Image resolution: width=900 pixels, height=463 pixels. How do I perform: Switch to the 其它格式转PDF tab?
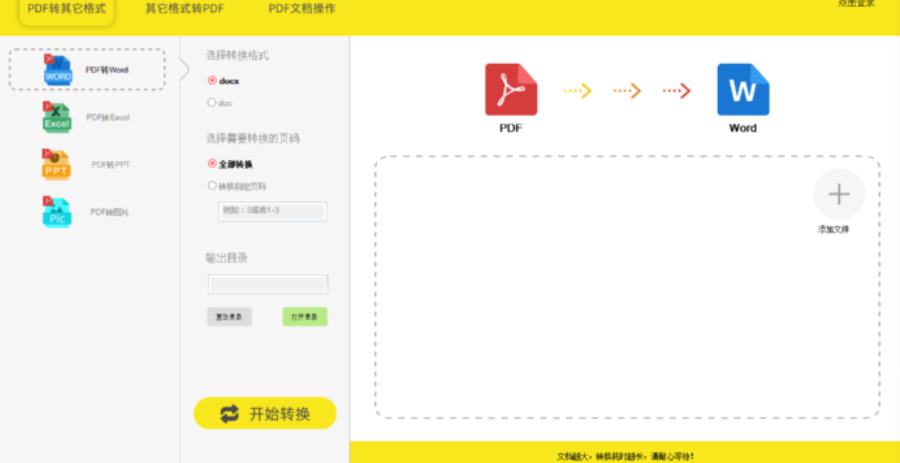184,9
